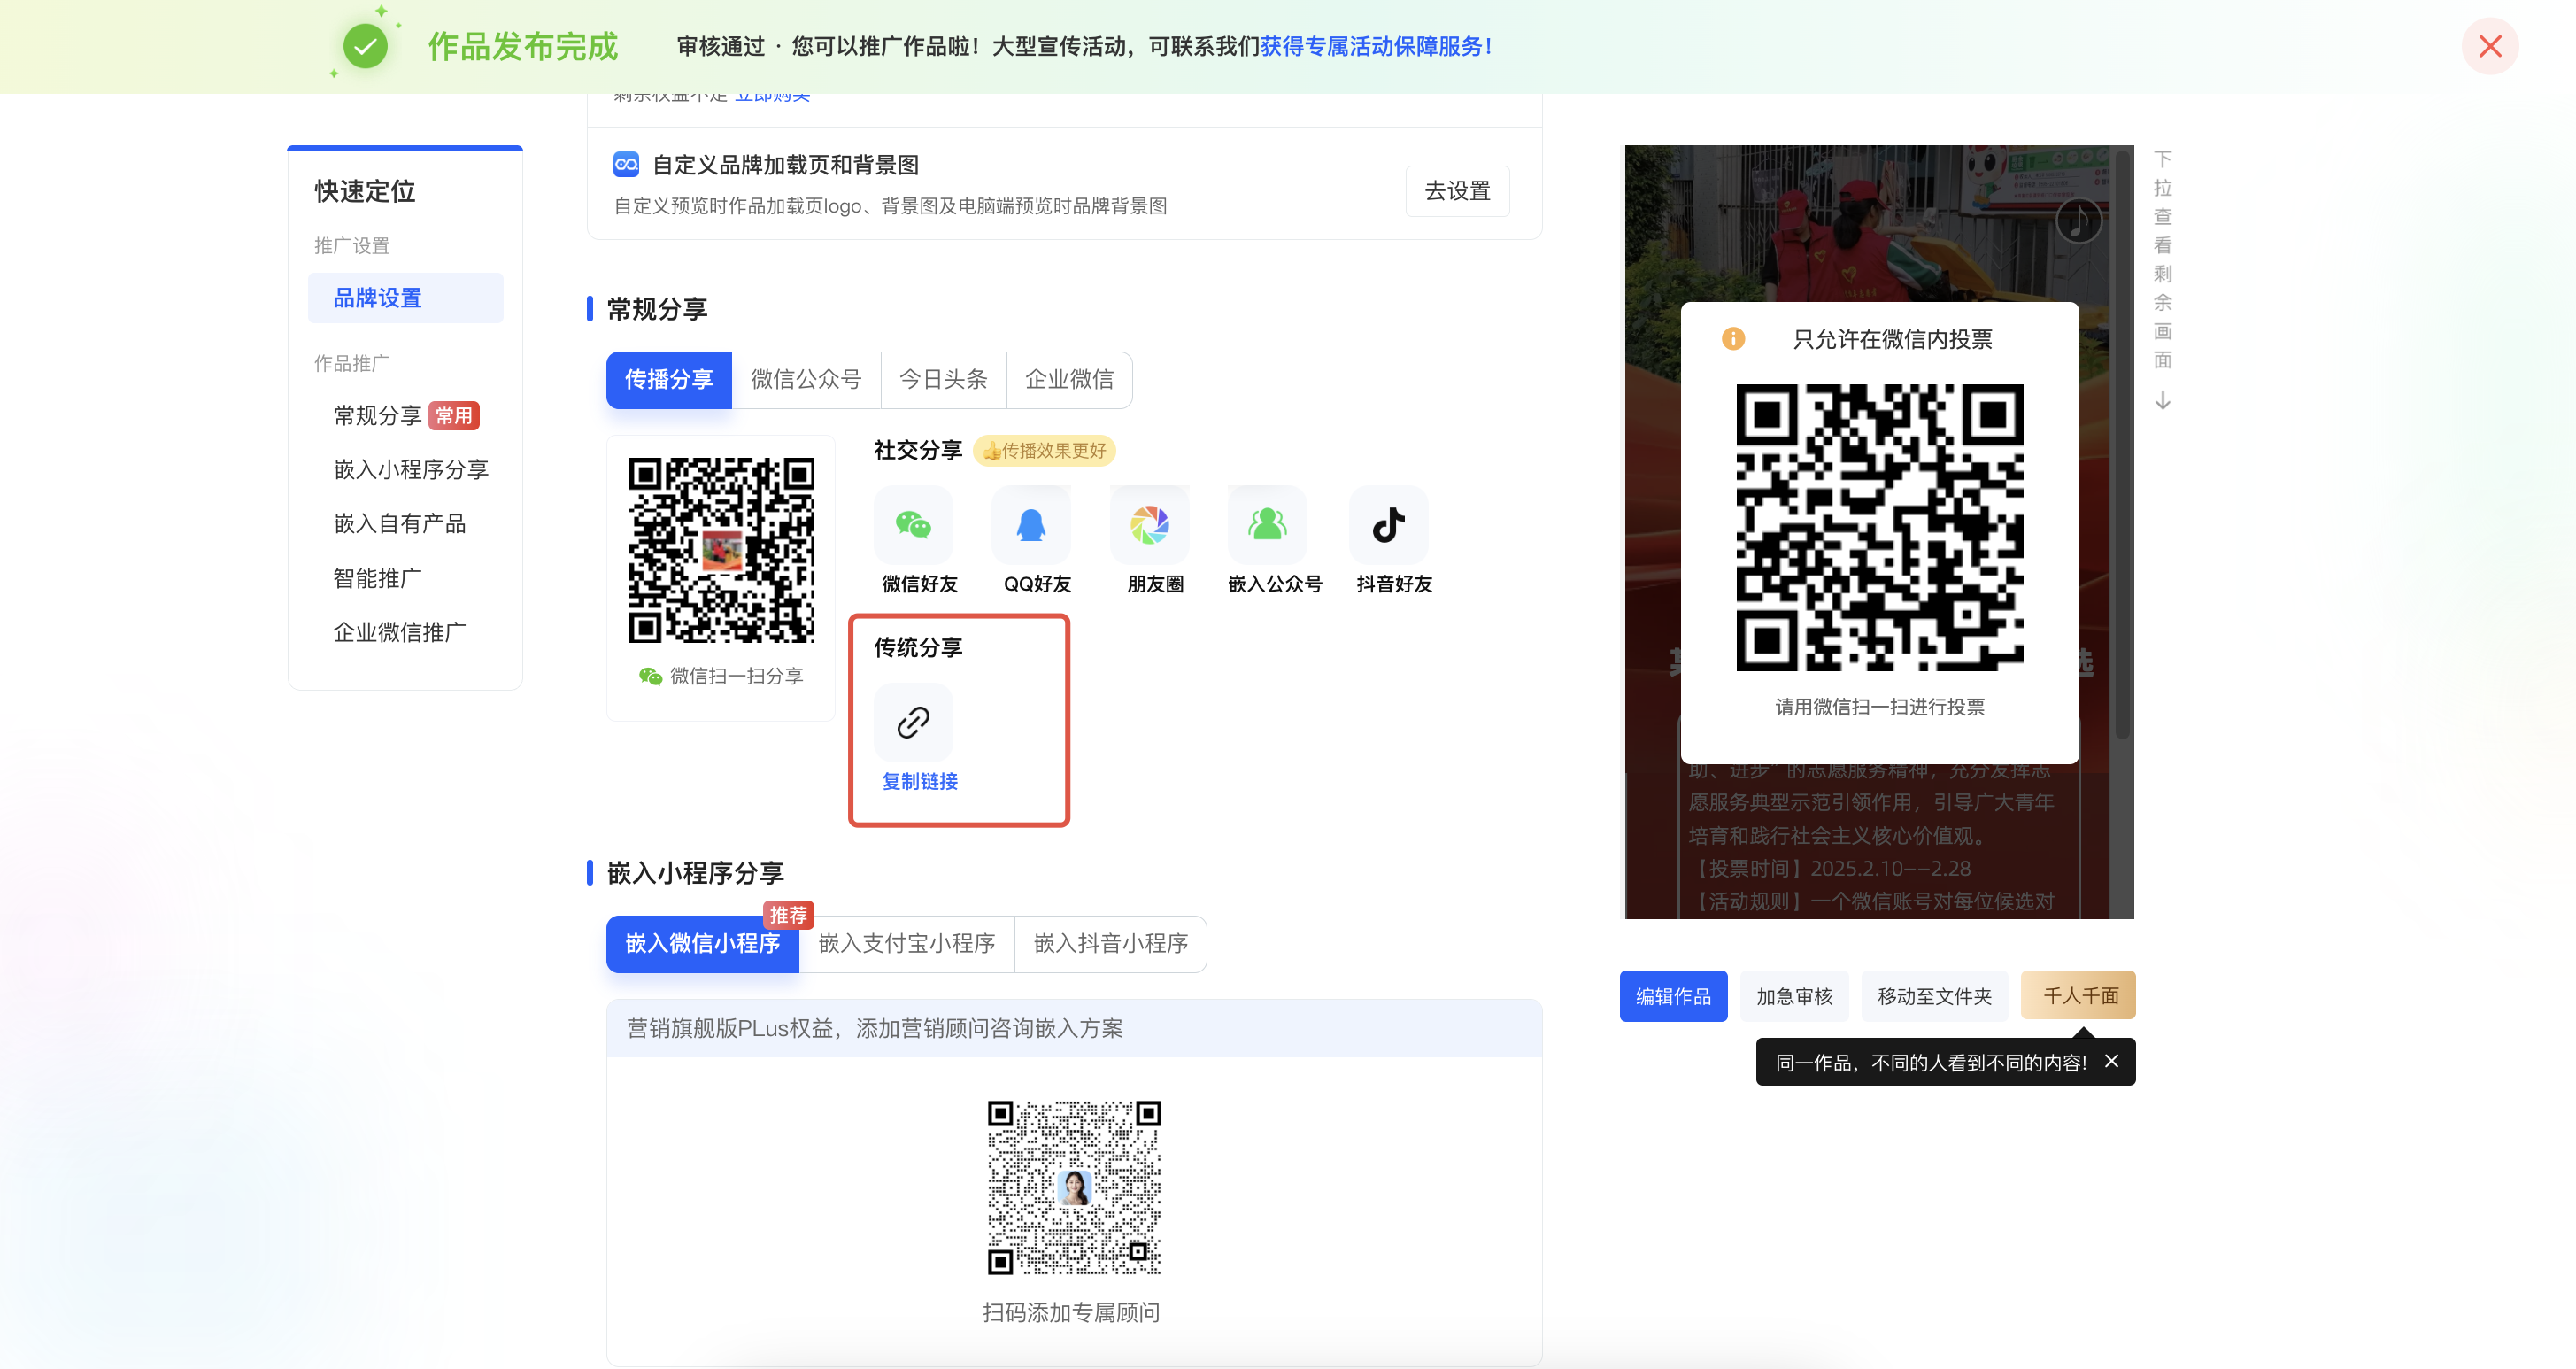Click the 营销旗舰版PLus权益 notice text
2576x1369 pixels.
point(874,1028)
